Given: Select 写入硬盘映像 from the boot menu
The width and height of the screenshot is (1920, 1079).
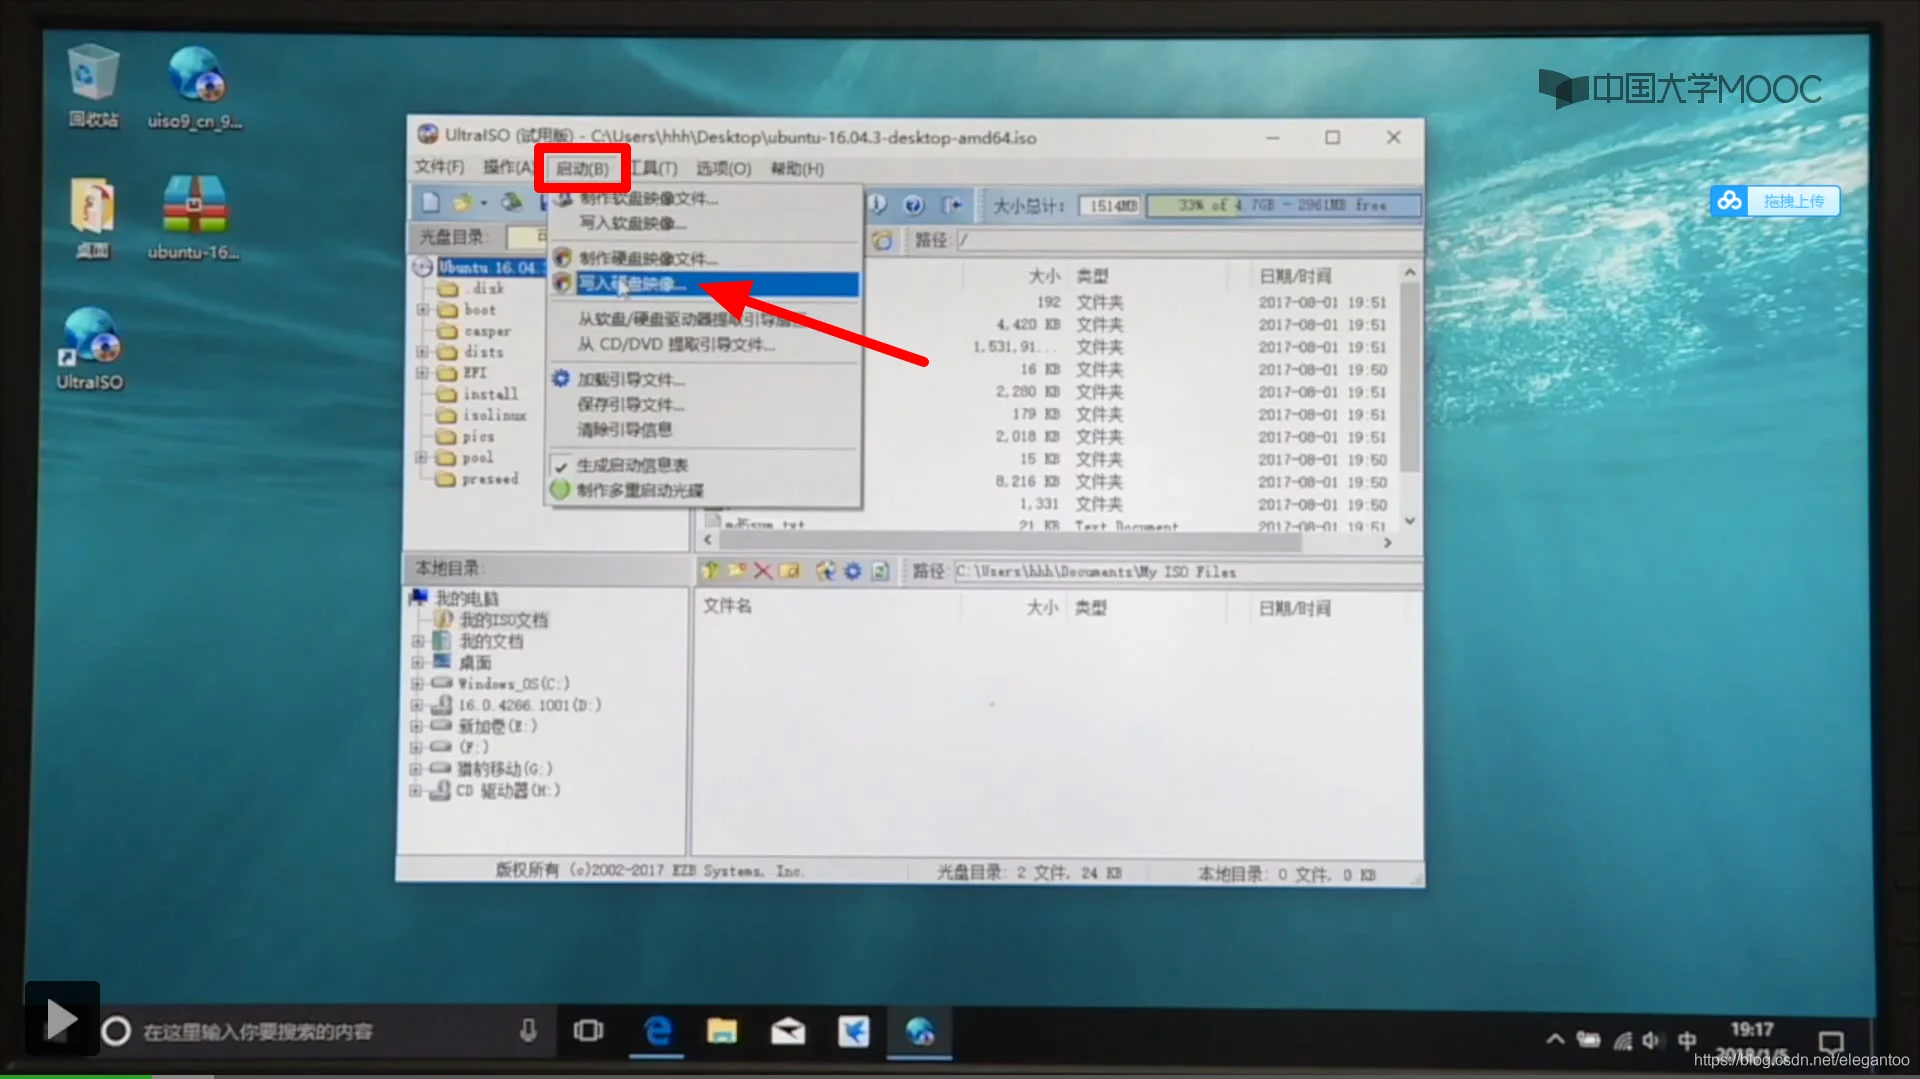Looking at the screenshot, I should point(630,285).
